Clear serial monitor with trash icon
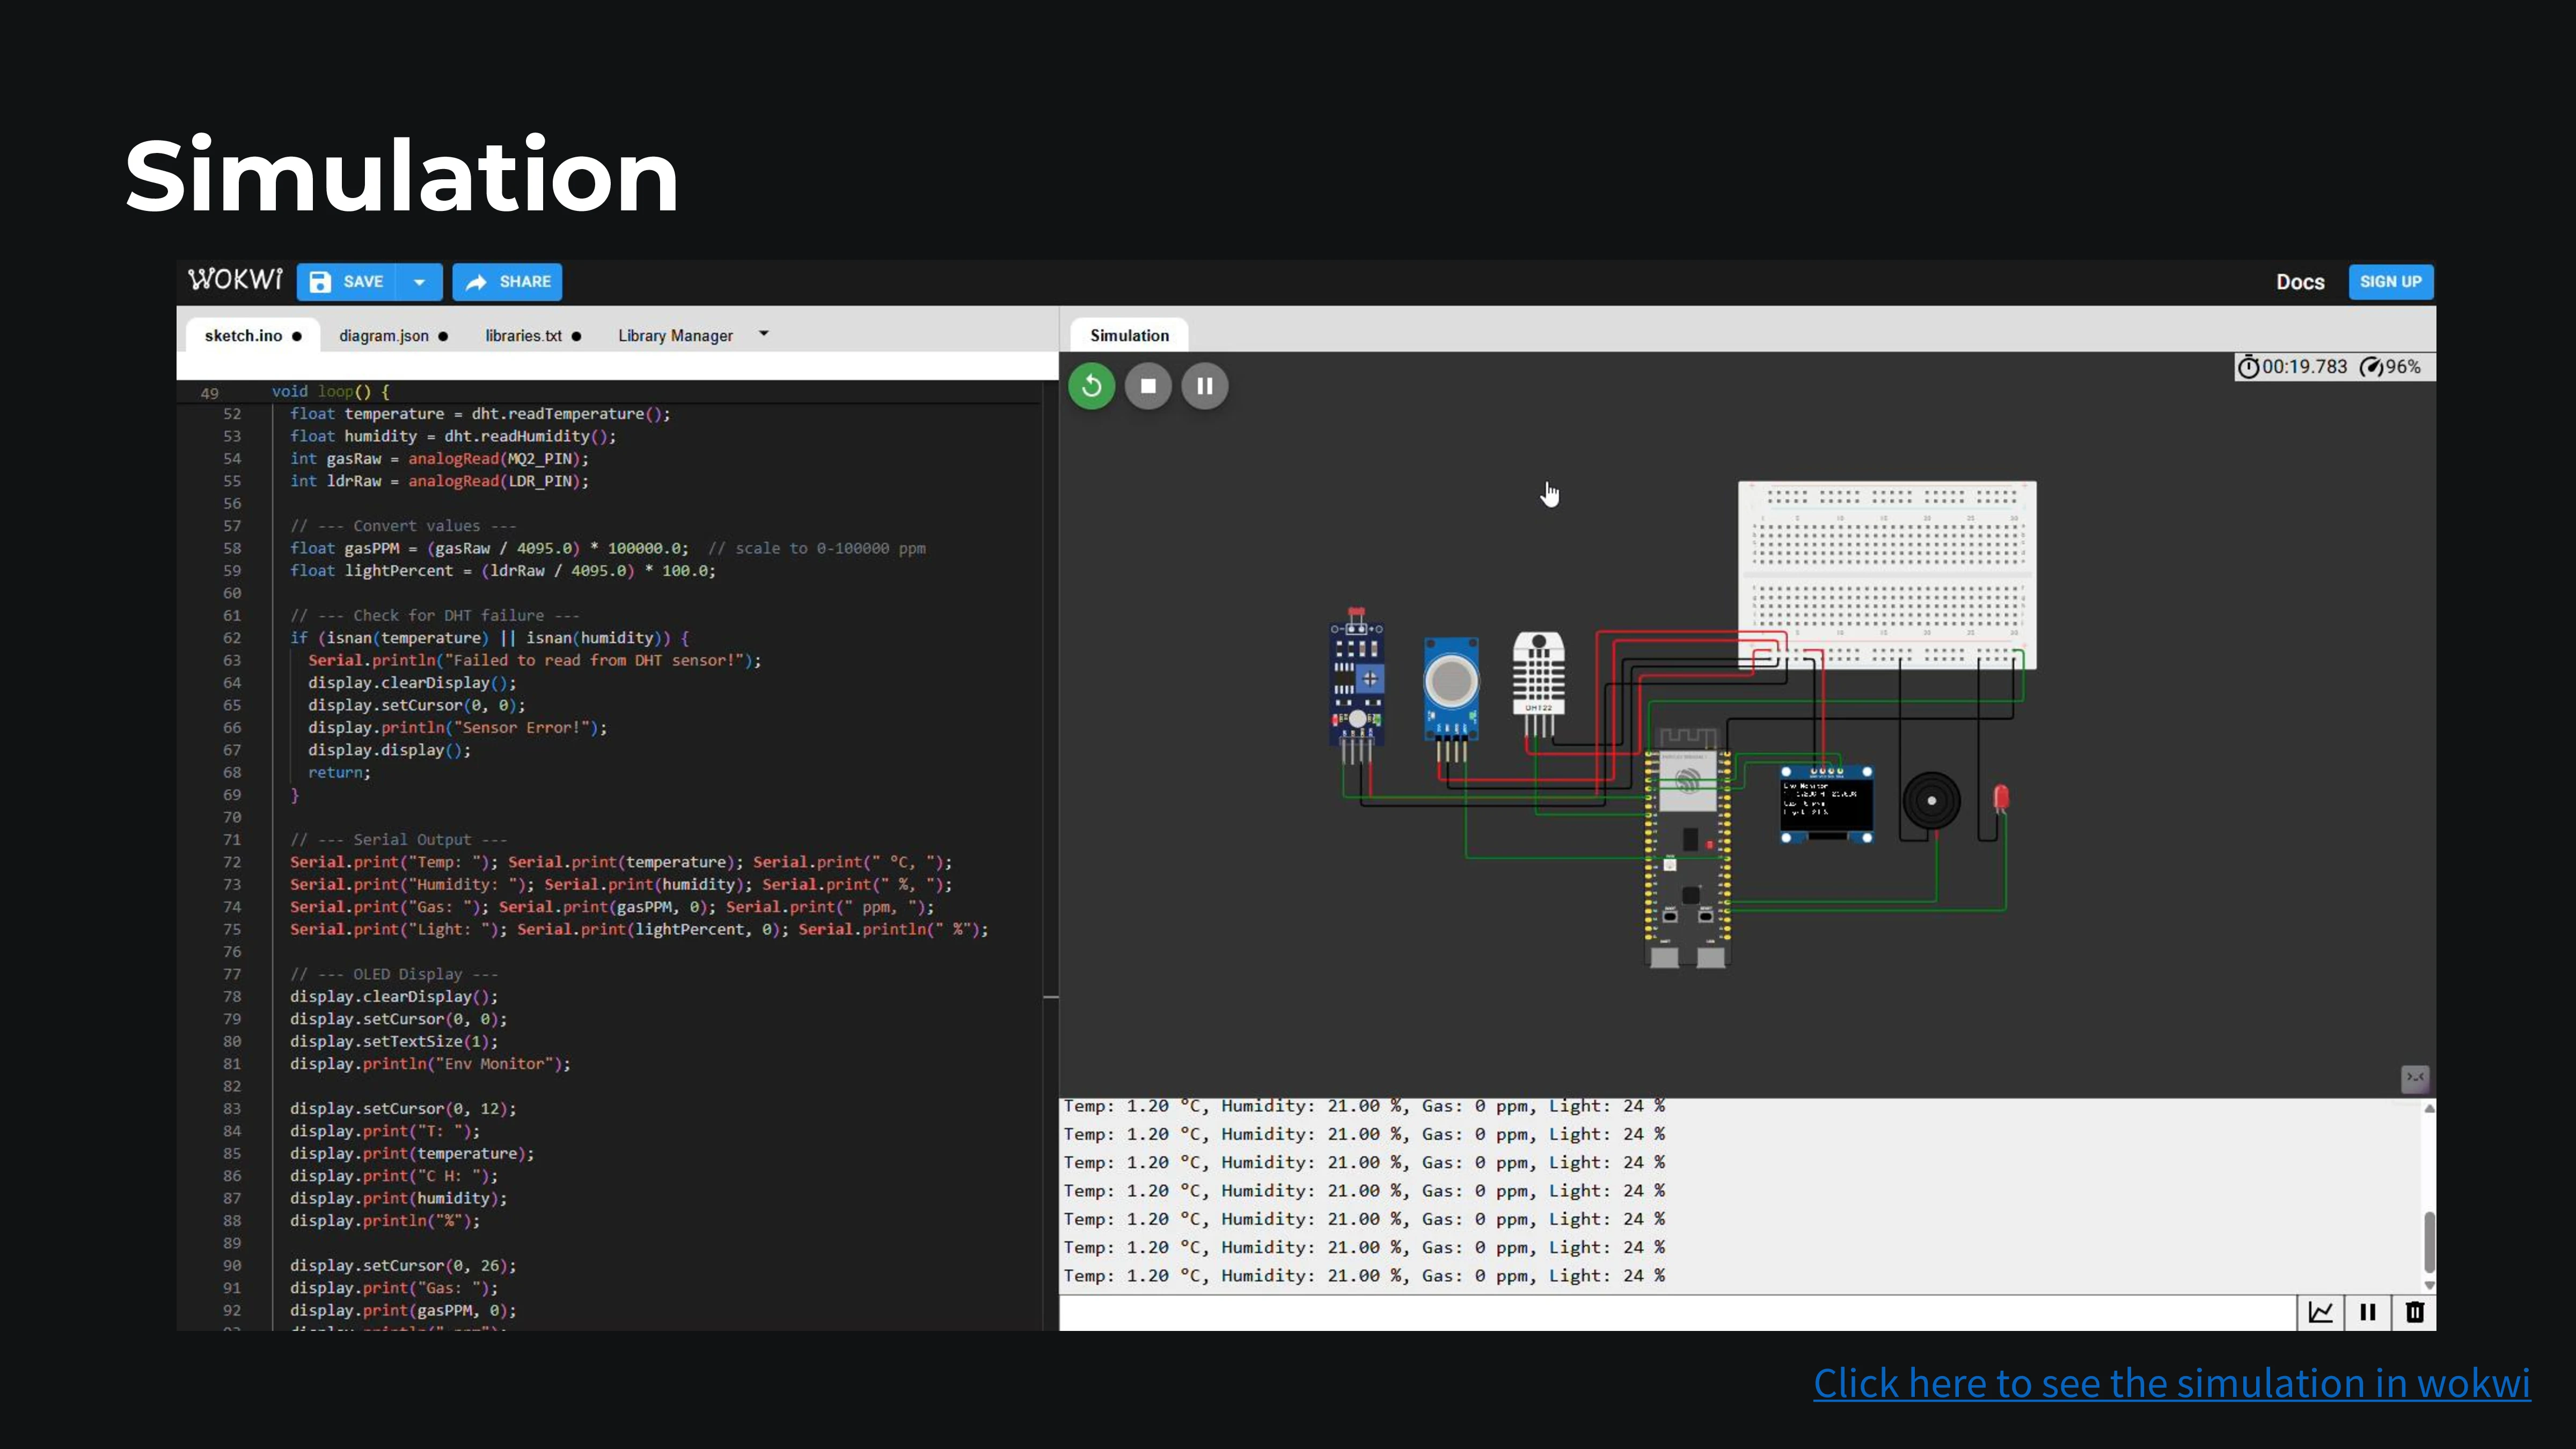The image size is (2576, 1449). point(2414,1312)
